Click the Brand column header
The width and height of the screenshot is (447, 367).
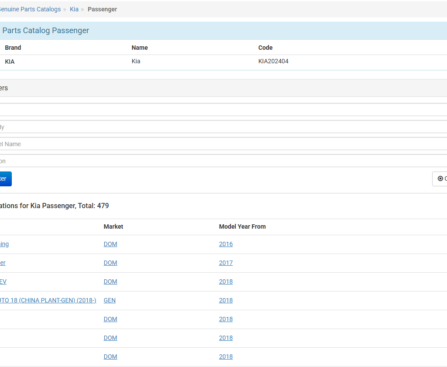click(13, 48)
